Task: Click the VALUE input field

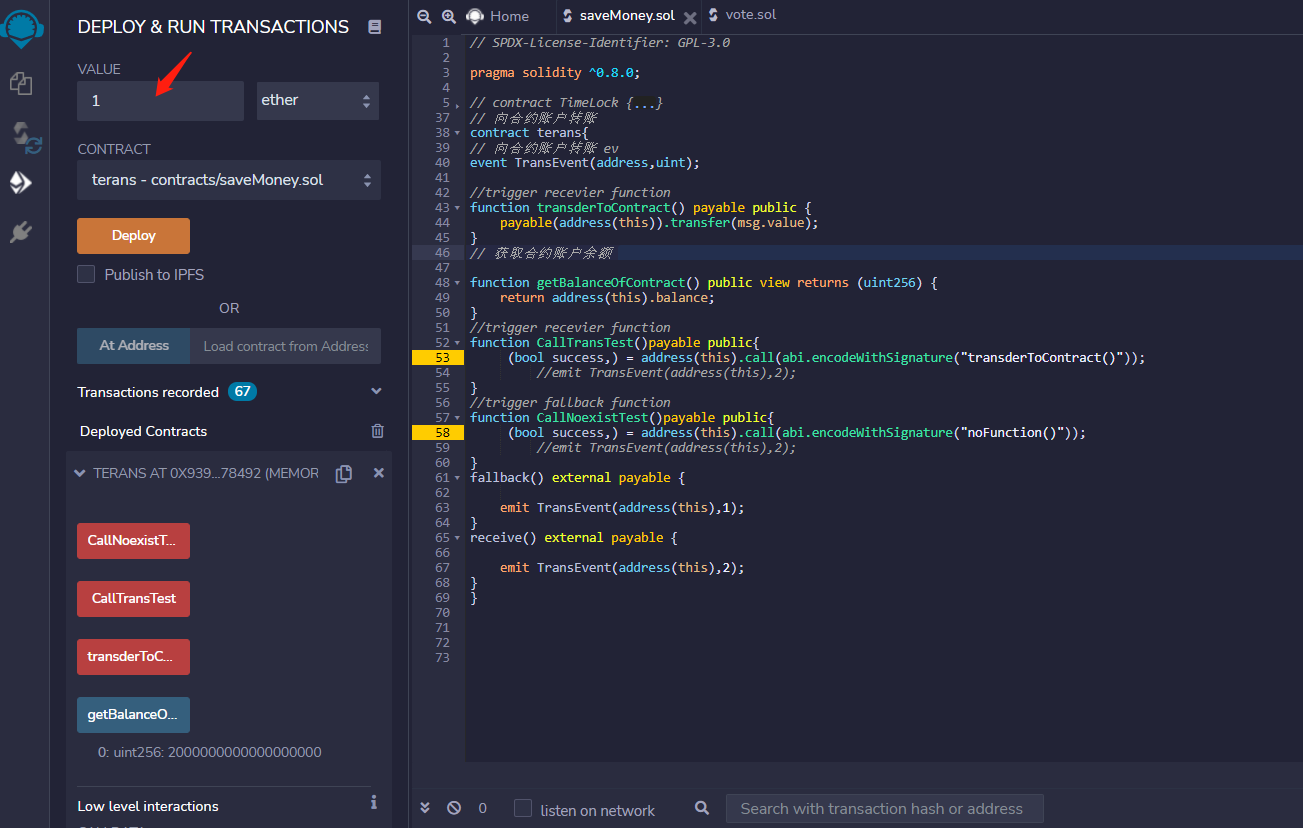Action: 160,100
